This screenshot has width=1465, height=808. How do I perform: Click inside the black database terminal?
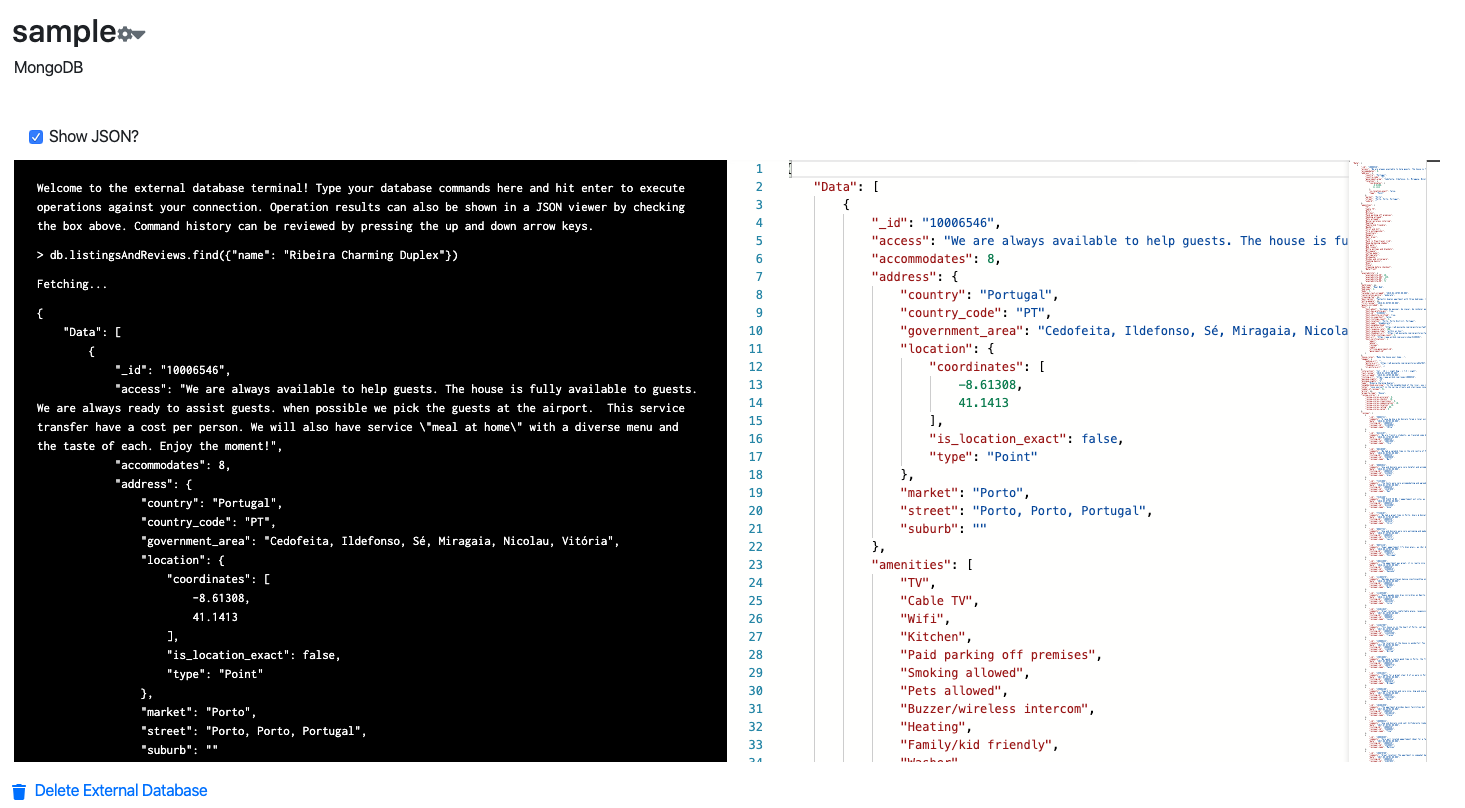click(370, 600)
